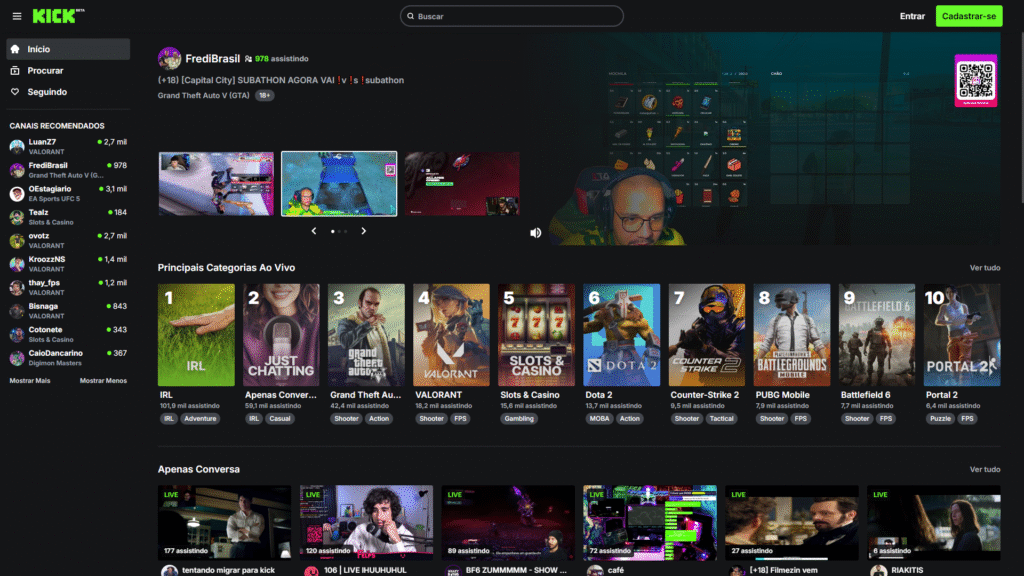
Task: Click the Kick logo
Action: (x=58, y=16)
